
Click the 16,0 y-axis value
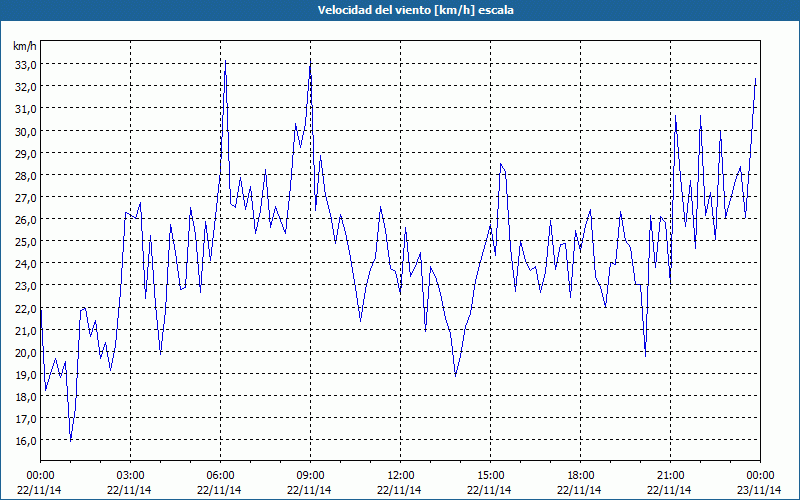[26, 441]
